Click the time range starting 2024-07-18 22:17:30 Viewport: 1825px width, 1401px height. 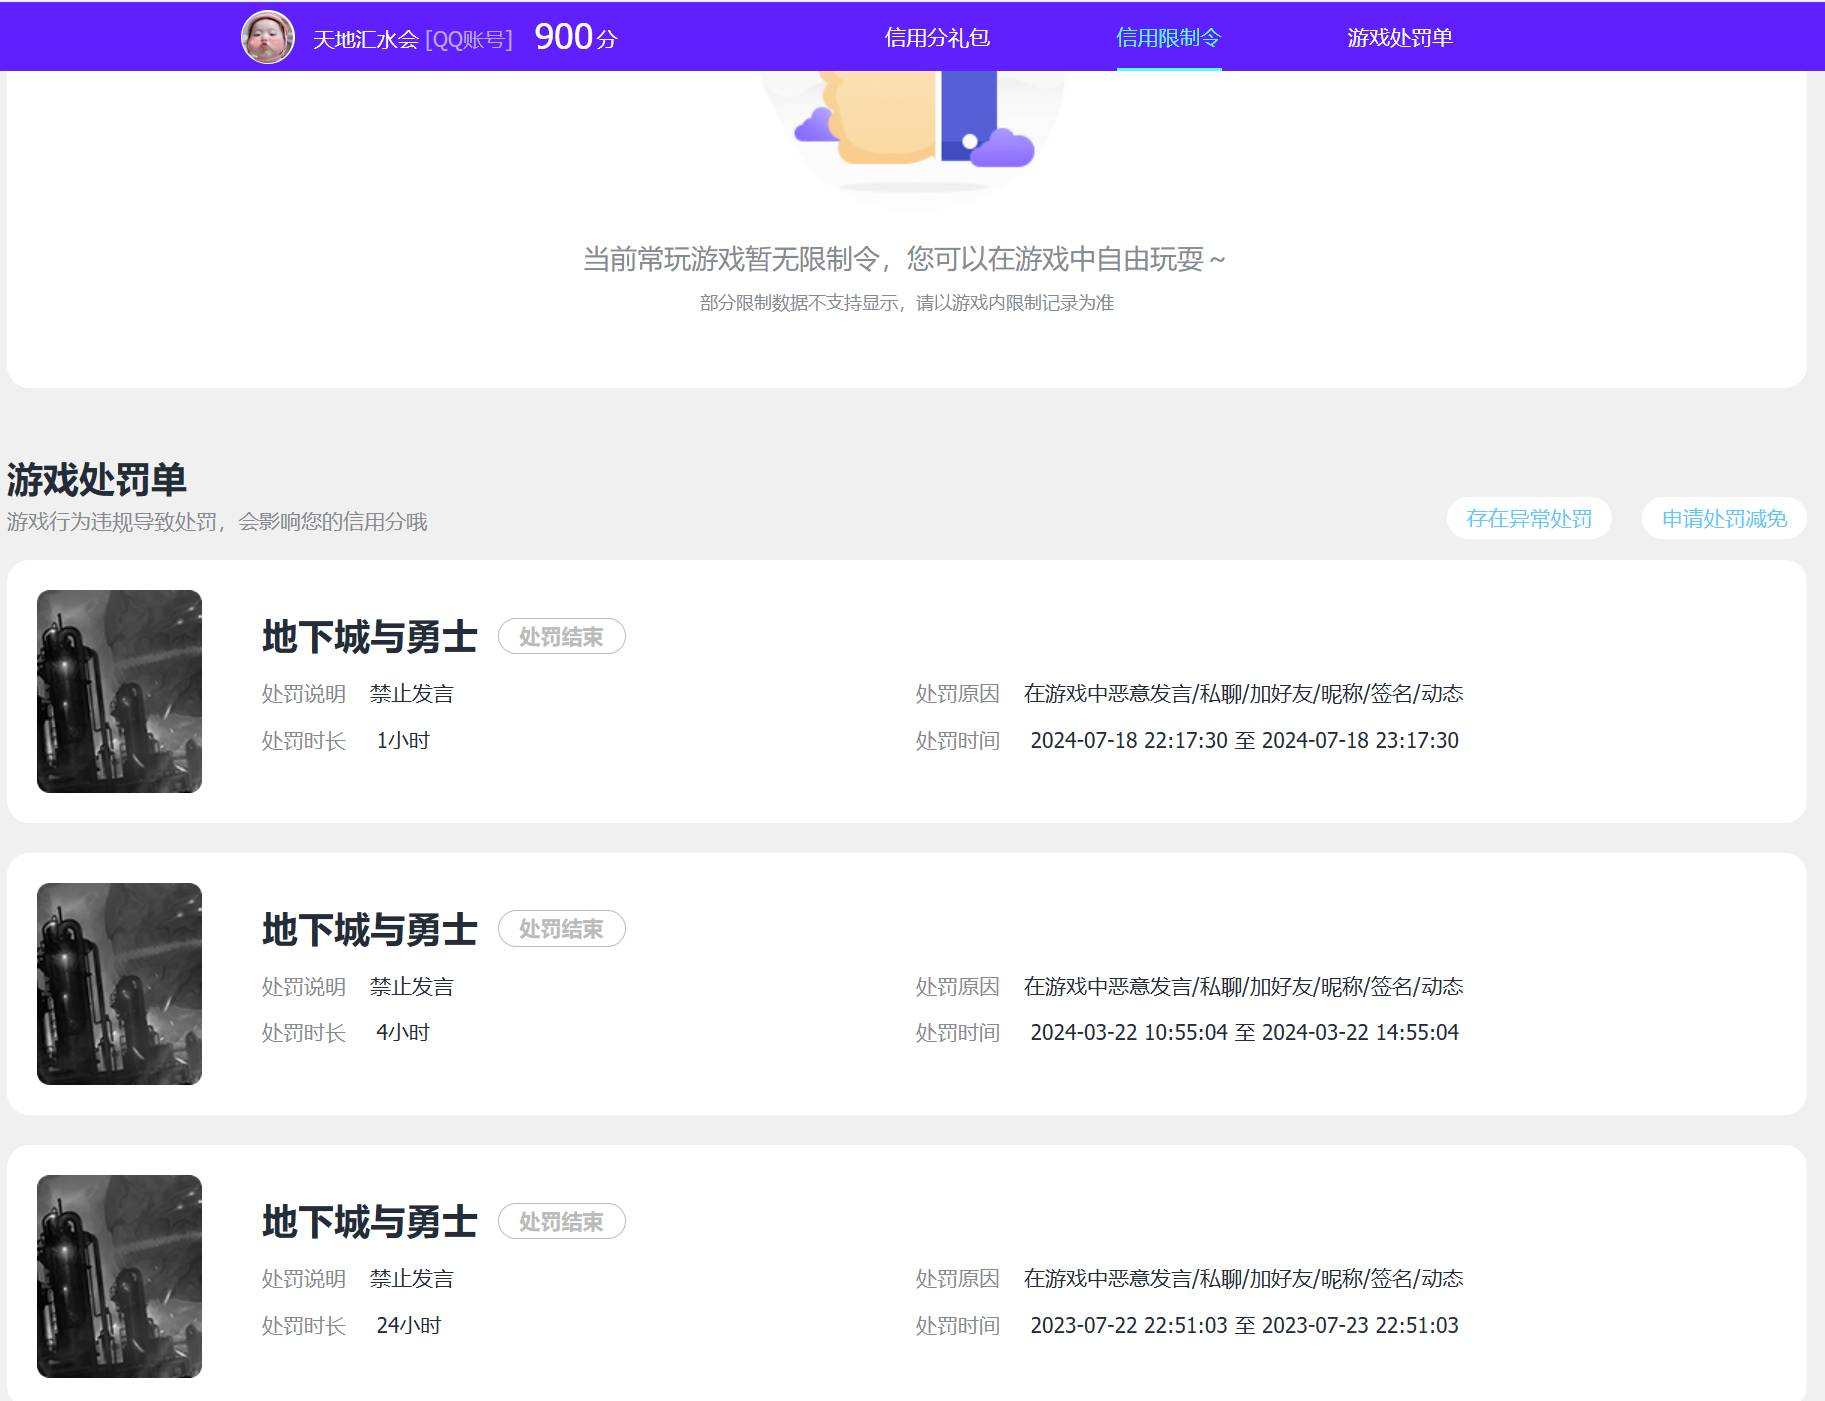(x=1244, y=740)
